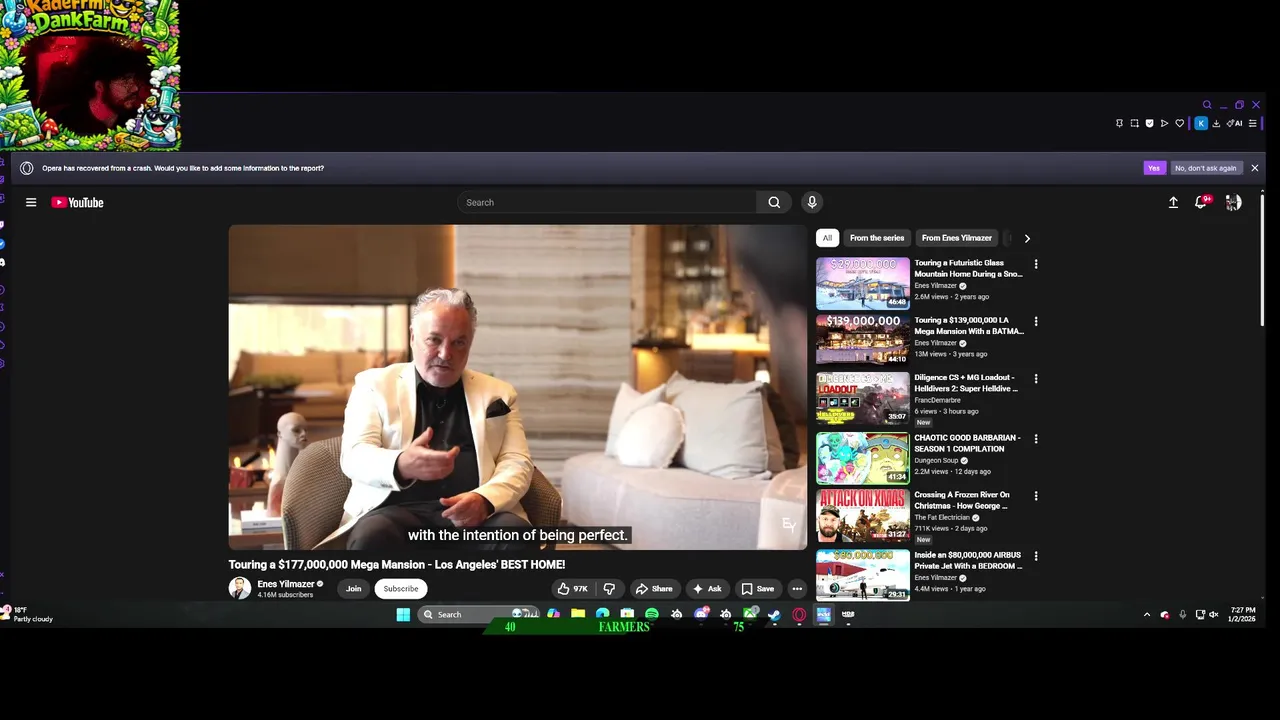1280x720 pixels.
Task: Open the YouTube upload/create icon
Action: (x=1173, y=202)
